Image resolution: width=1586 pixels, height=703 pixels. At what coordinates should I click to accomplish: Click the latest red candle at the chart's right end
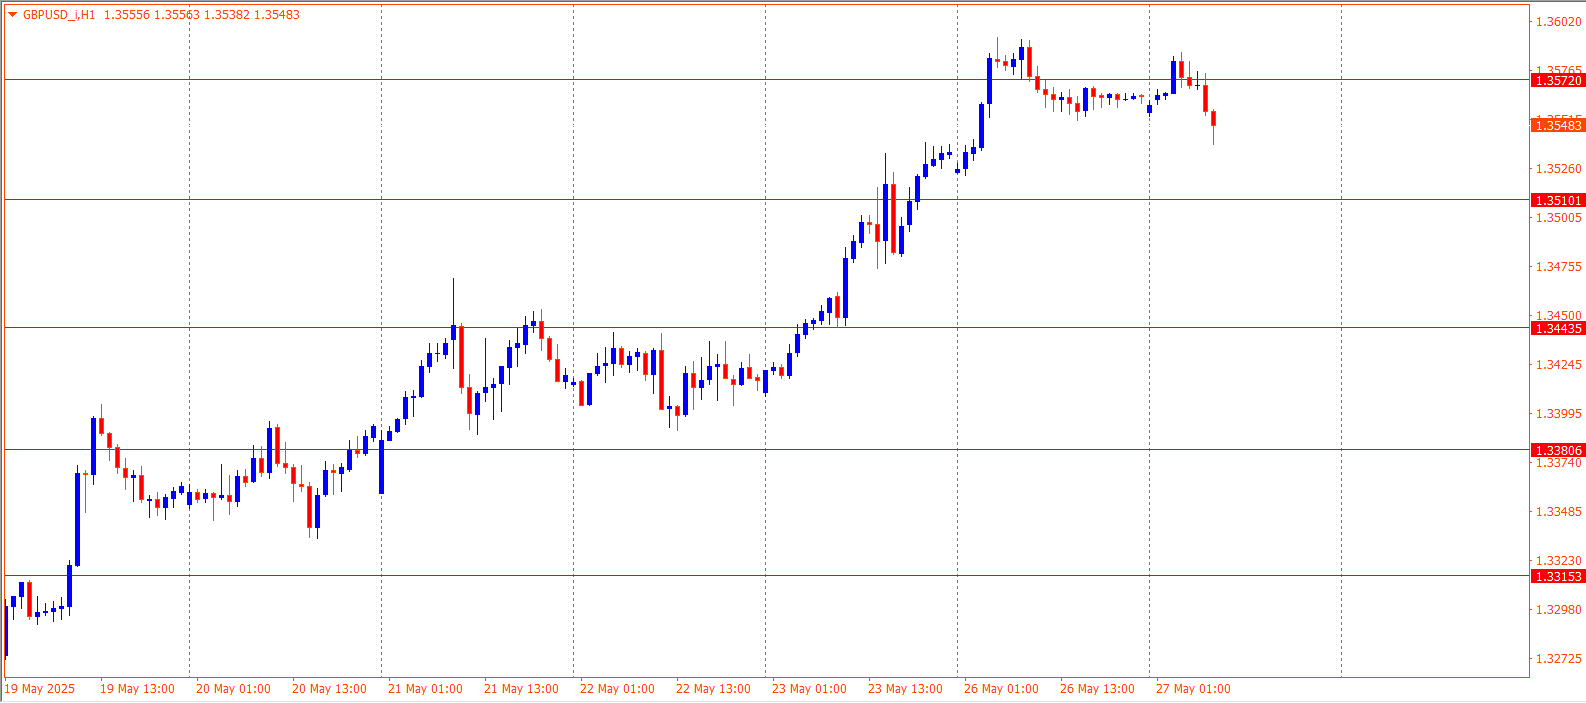[x=1214, y=119]
